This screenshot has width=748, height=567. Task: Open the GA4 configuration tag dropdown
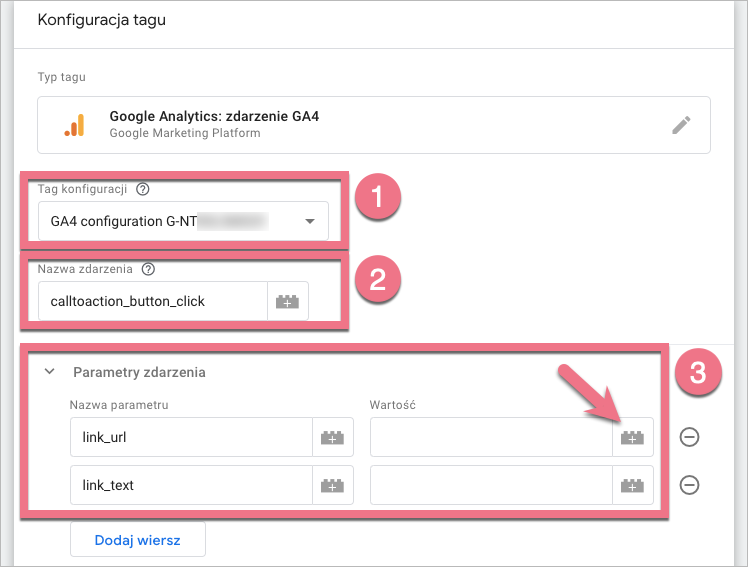(x=310, y=221)
